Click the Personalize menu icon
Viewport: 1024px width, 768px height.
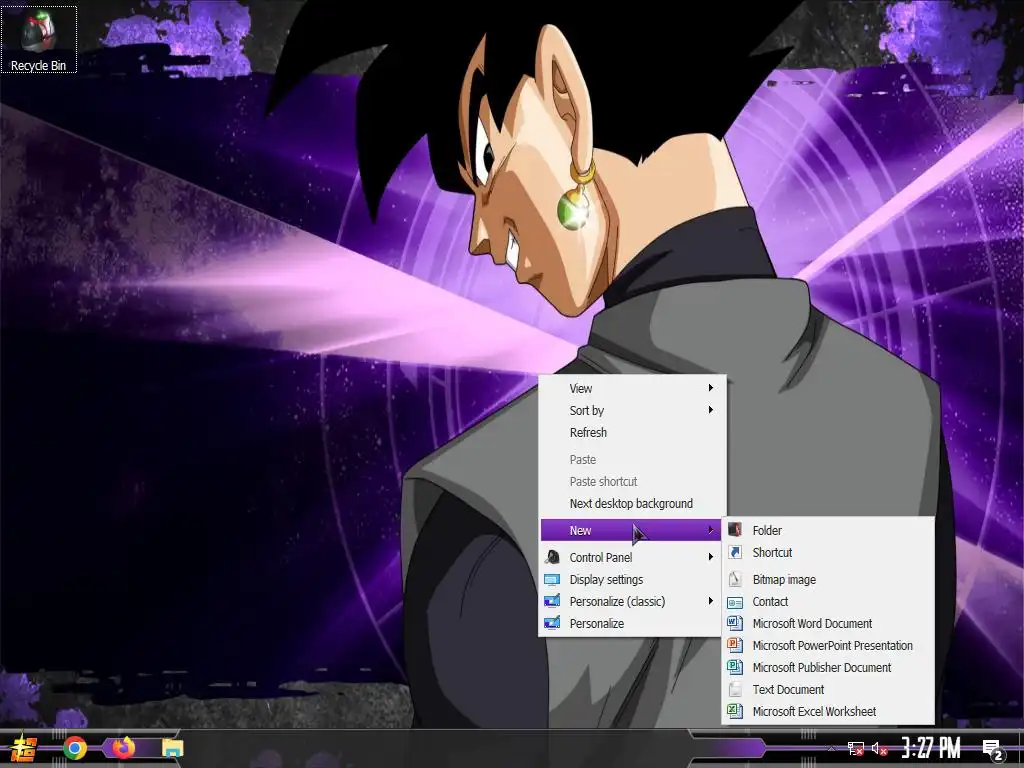552,624
